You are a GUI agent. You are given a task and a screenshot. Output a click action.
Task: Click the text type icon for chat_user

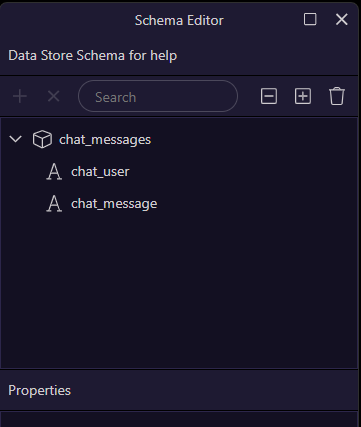coord(54,172)
